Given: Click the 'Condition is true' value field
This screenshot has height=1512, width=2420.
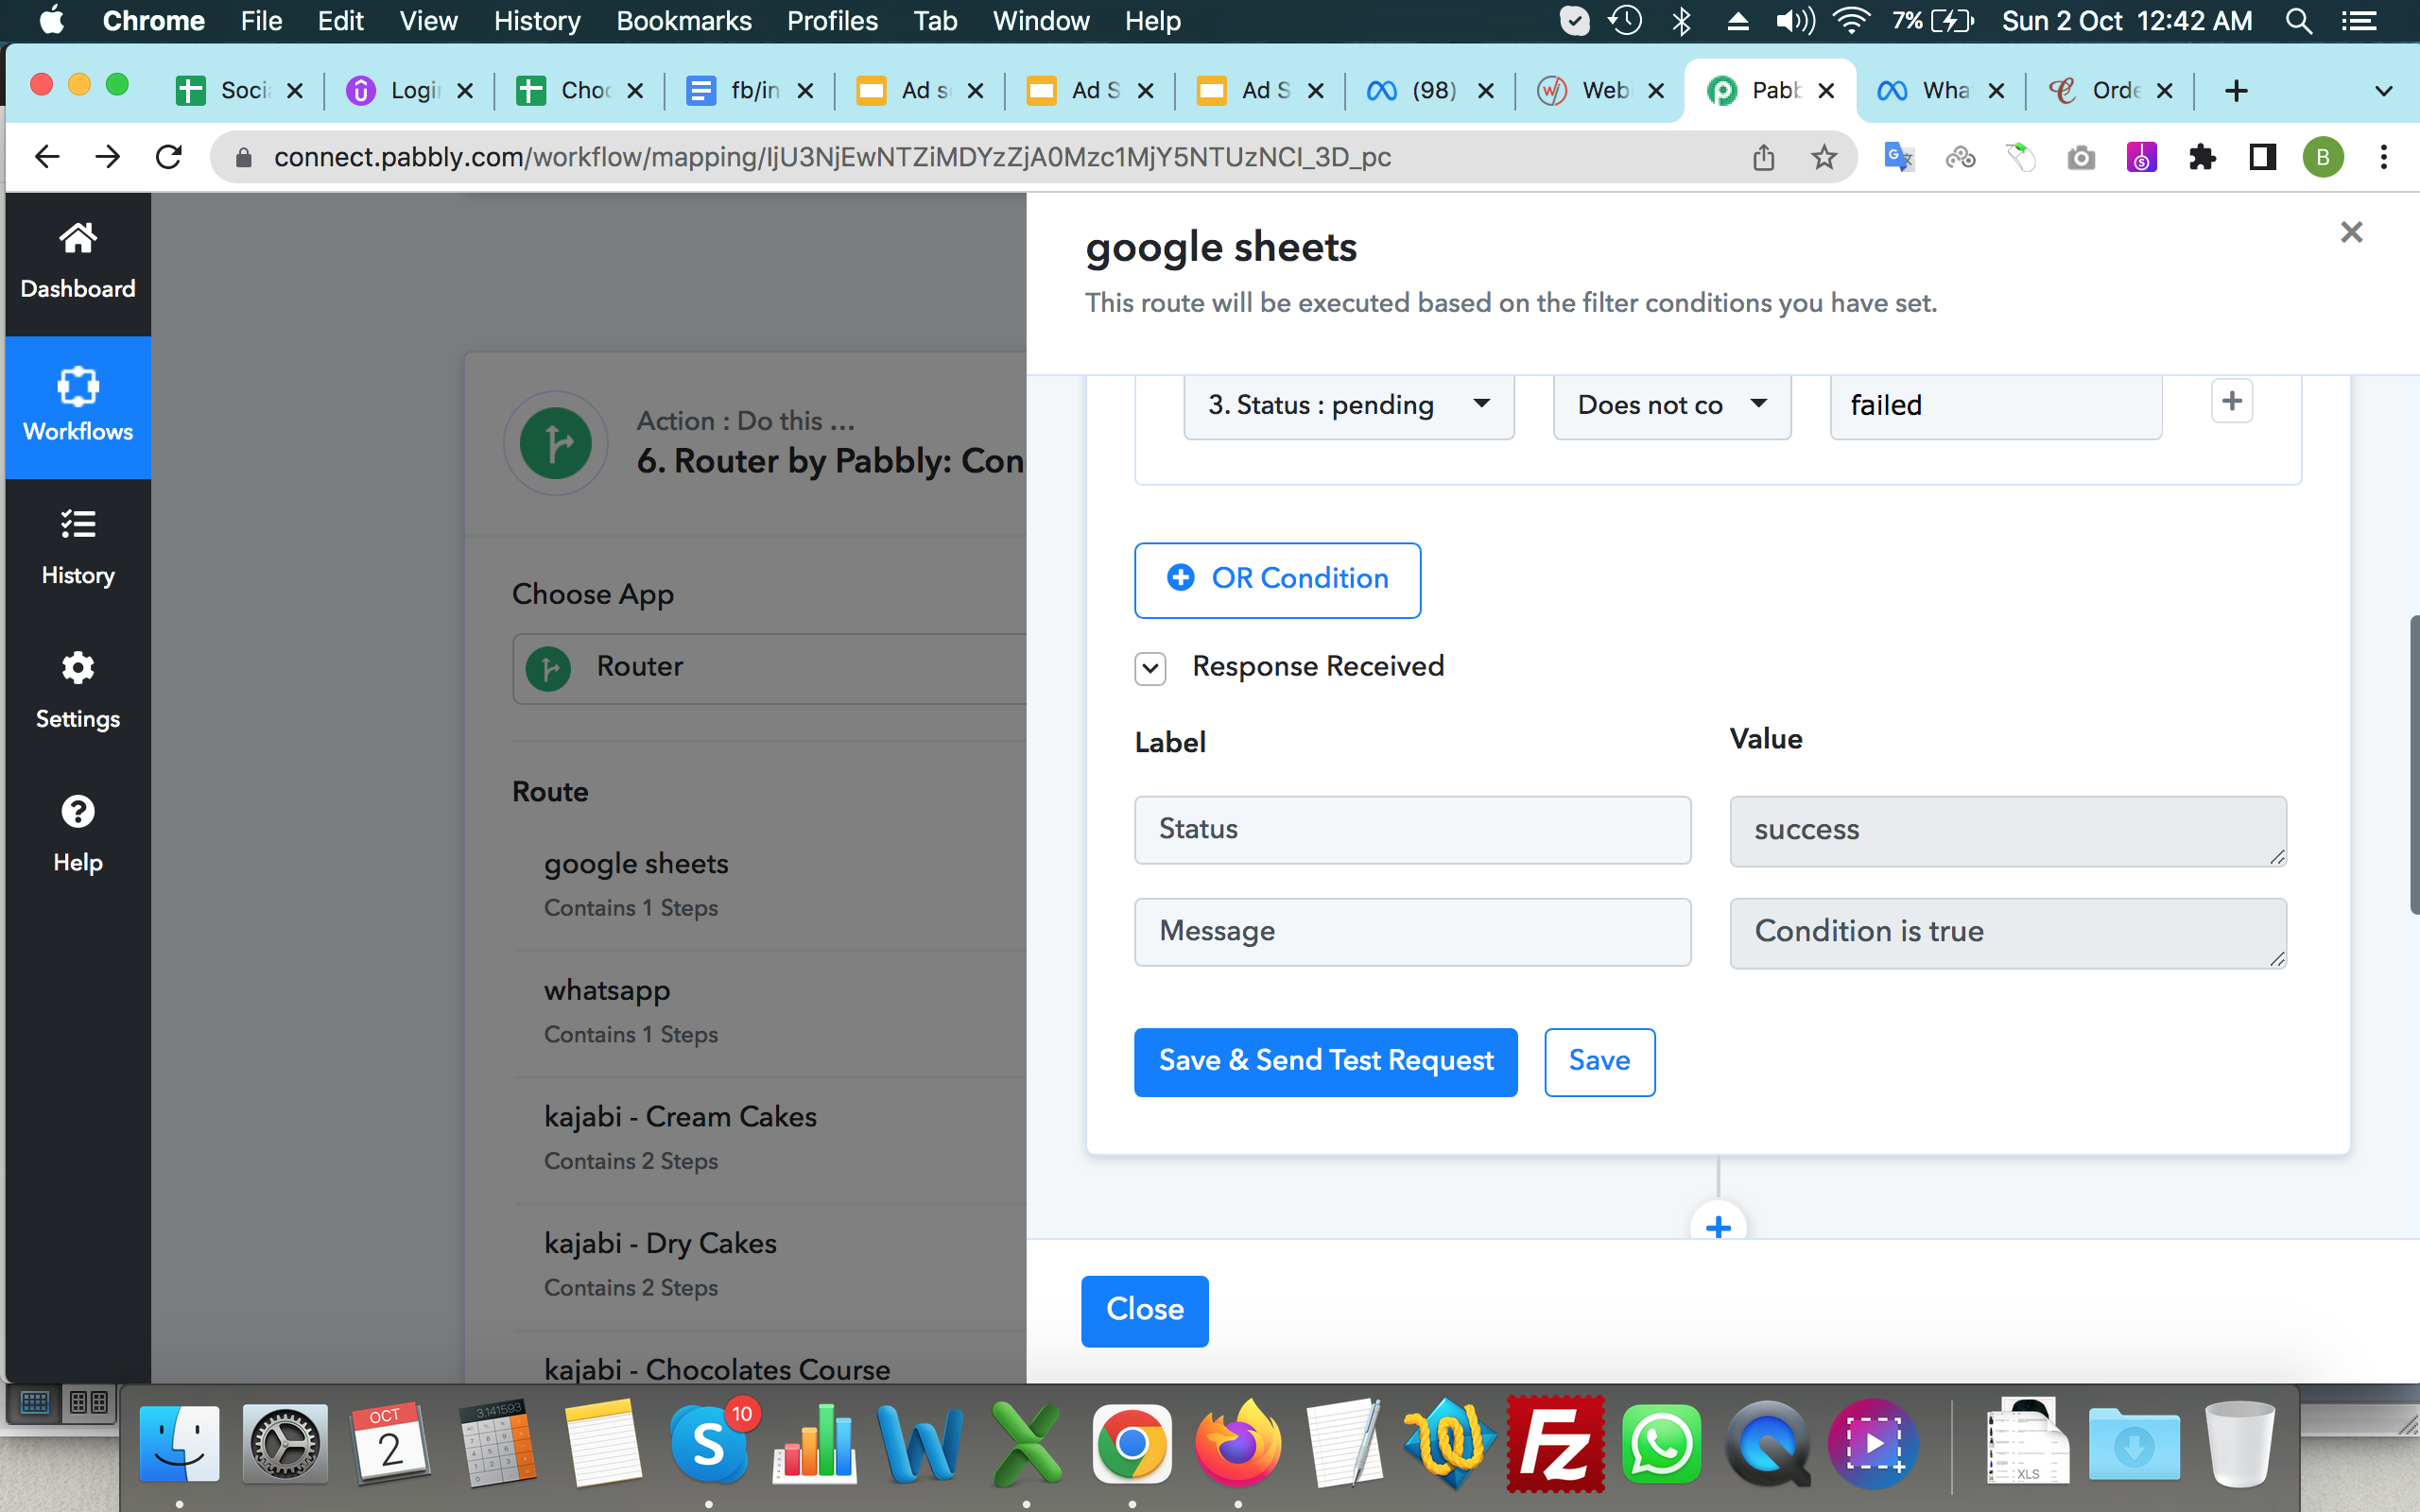Looking at the screenshot, I should click(2008, 933).
